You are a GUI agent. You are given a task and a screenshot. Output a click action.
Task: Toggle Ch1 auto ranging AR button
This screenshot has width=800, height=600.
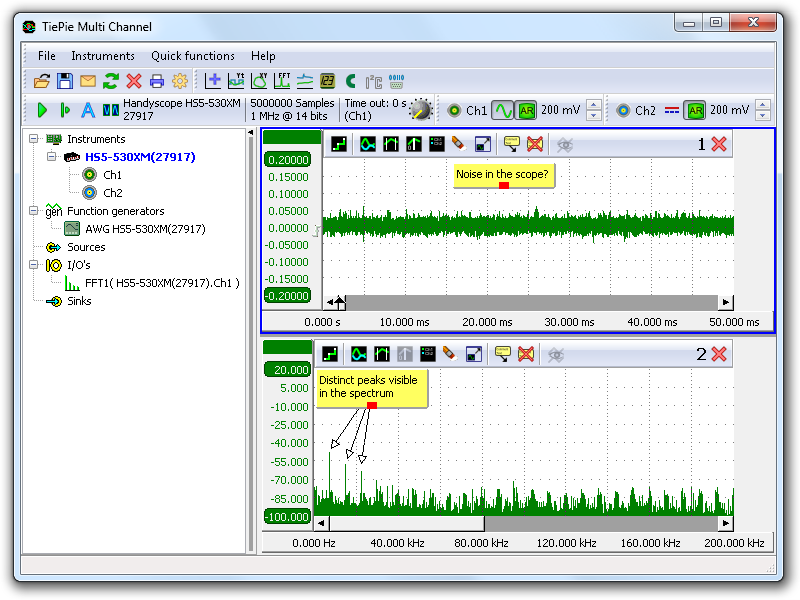[527, 110]
